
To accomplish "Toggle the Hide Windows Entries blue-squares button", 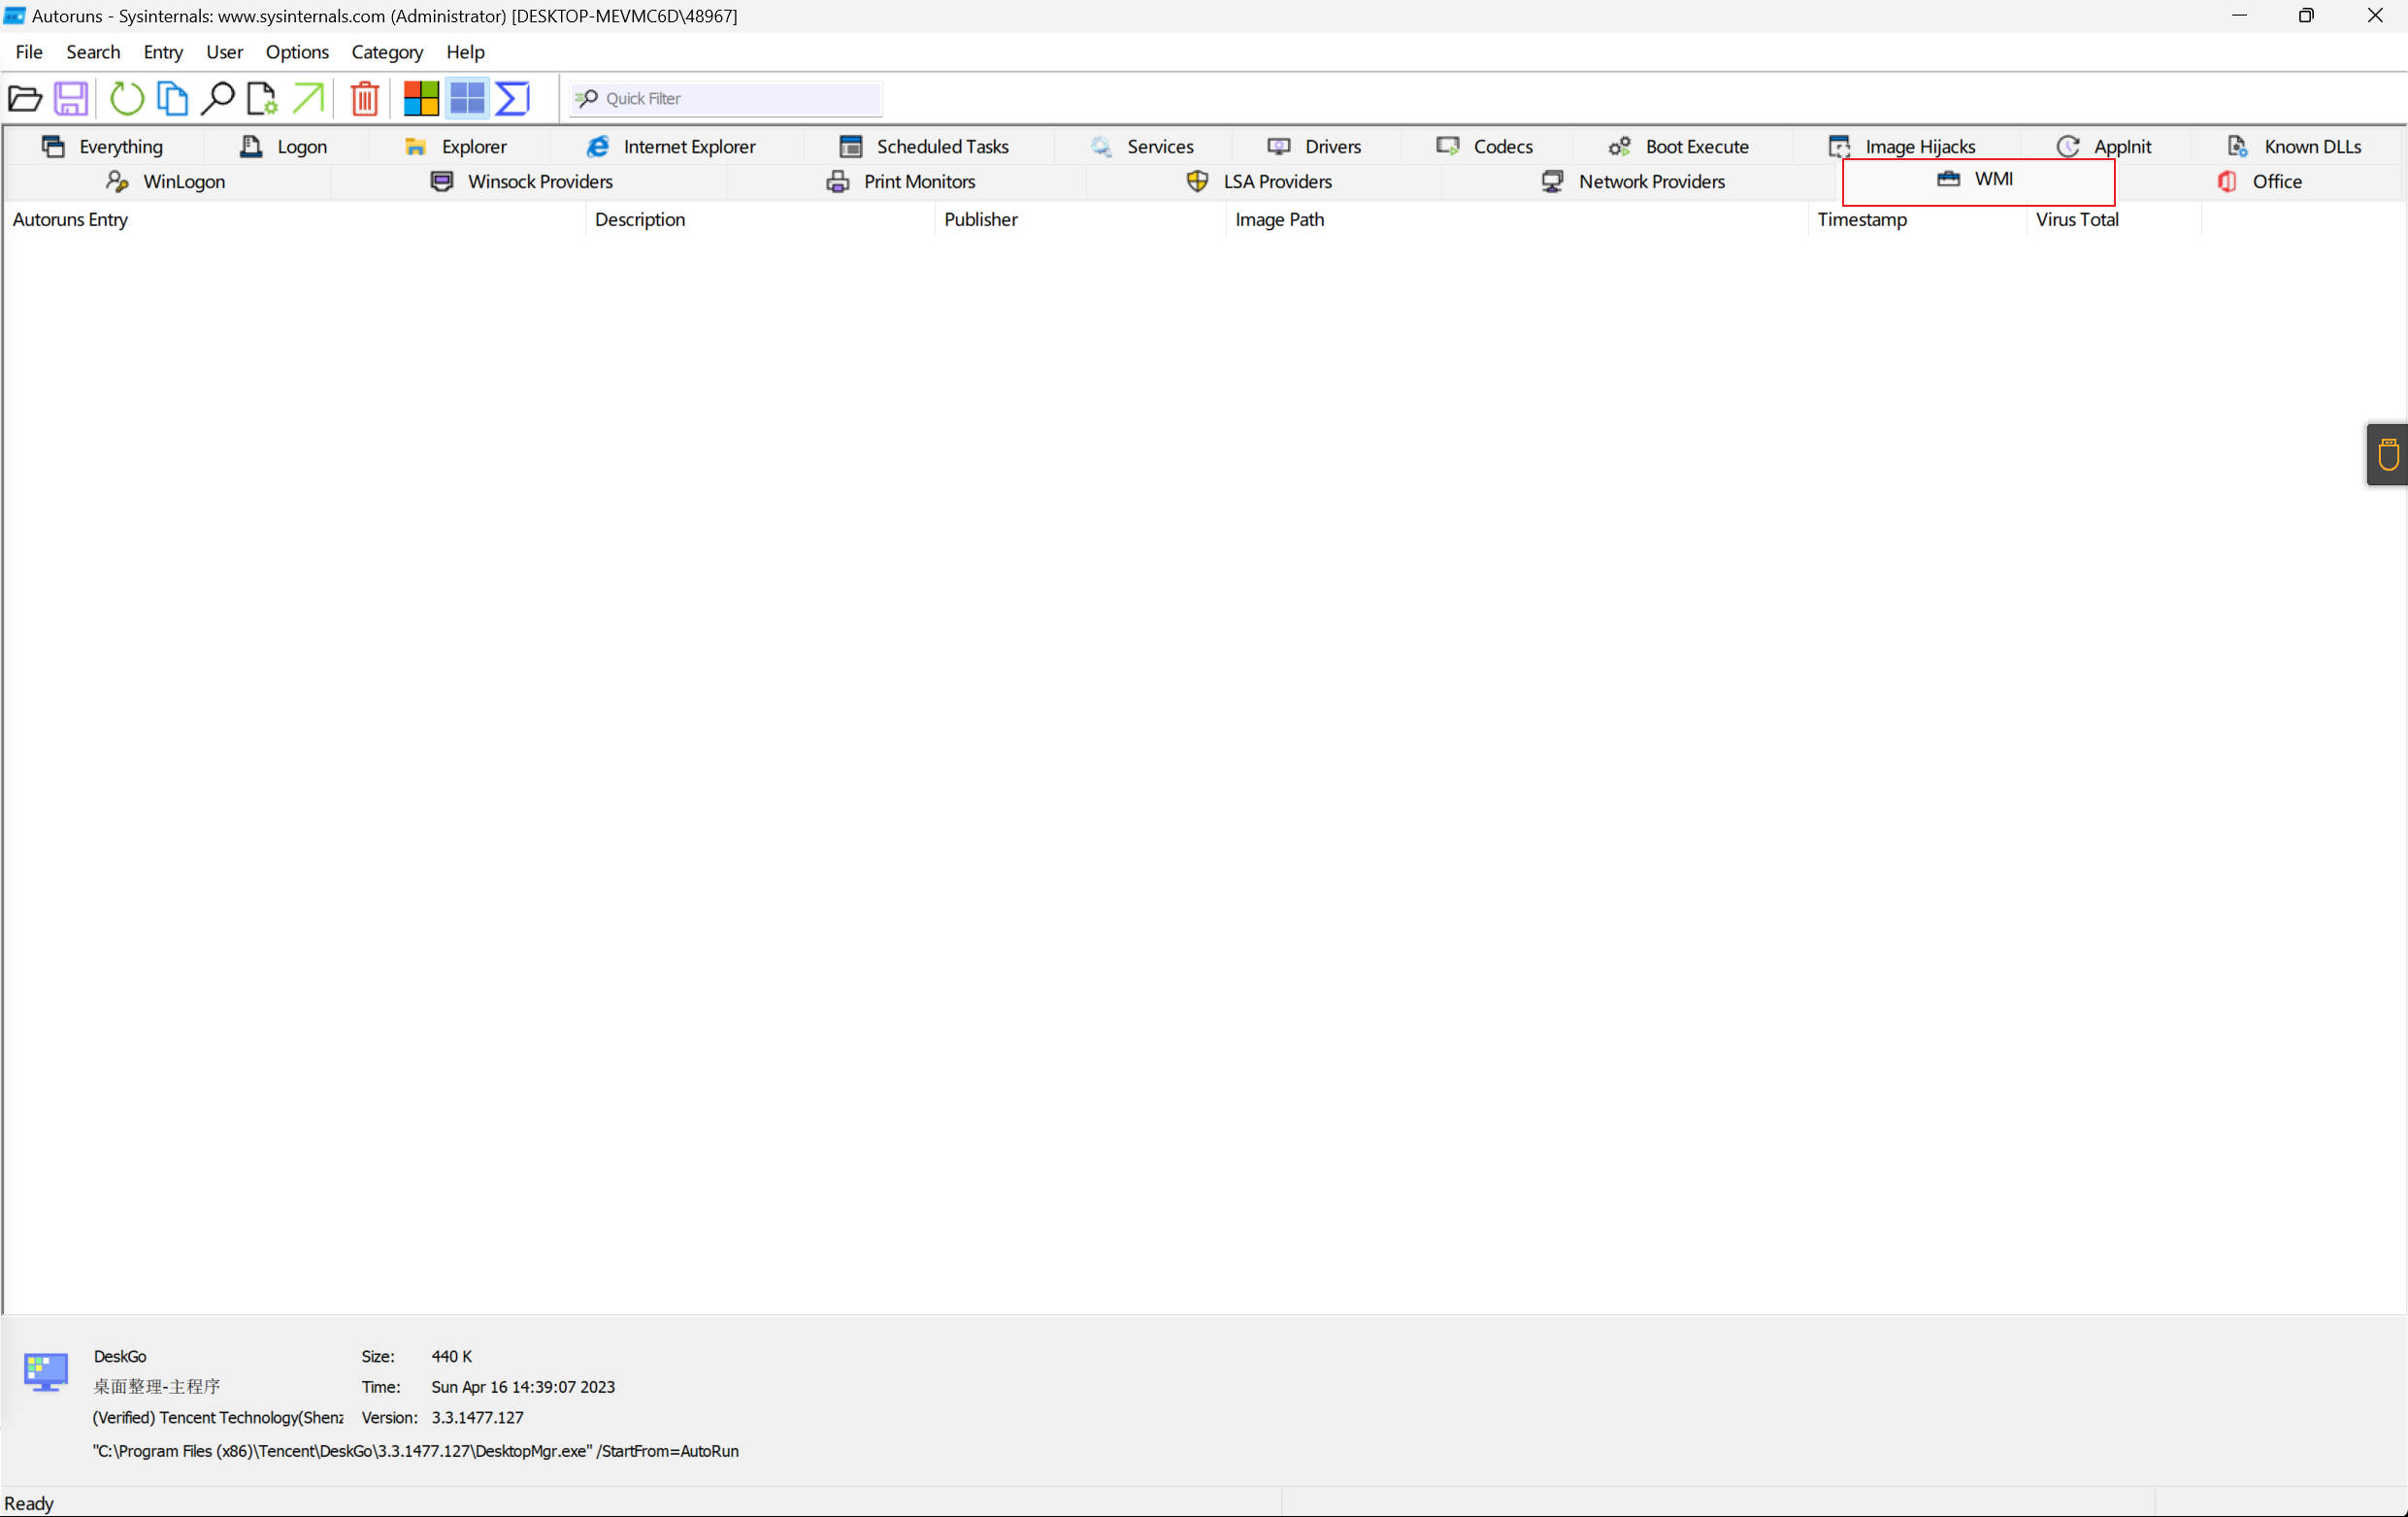I will (x=467, y=98).
